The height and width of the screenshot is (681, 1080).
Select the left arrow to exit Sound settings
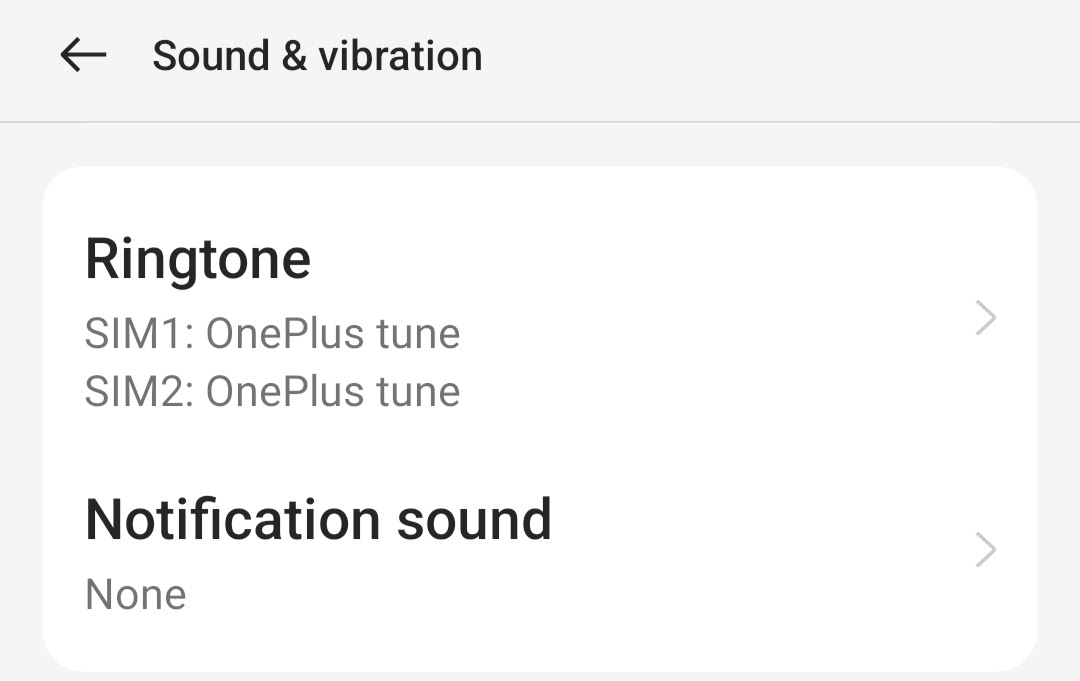coord(85,55)
